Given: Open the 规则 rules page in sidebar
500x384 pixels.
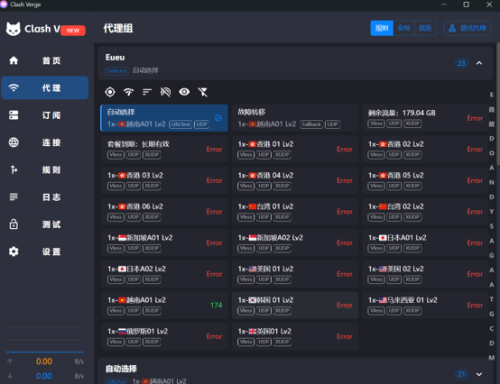Looking at the screenshot, I should [x=45, y=170].
